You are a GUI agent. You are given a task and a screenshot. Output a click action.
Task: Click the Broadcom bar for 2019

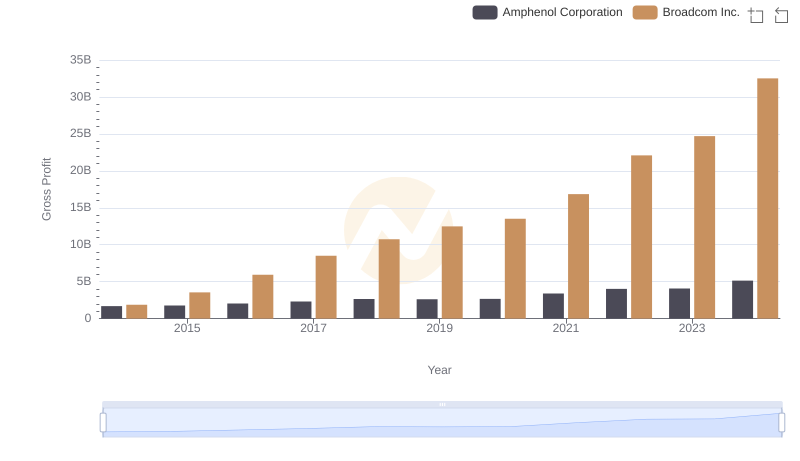(452, 272)
